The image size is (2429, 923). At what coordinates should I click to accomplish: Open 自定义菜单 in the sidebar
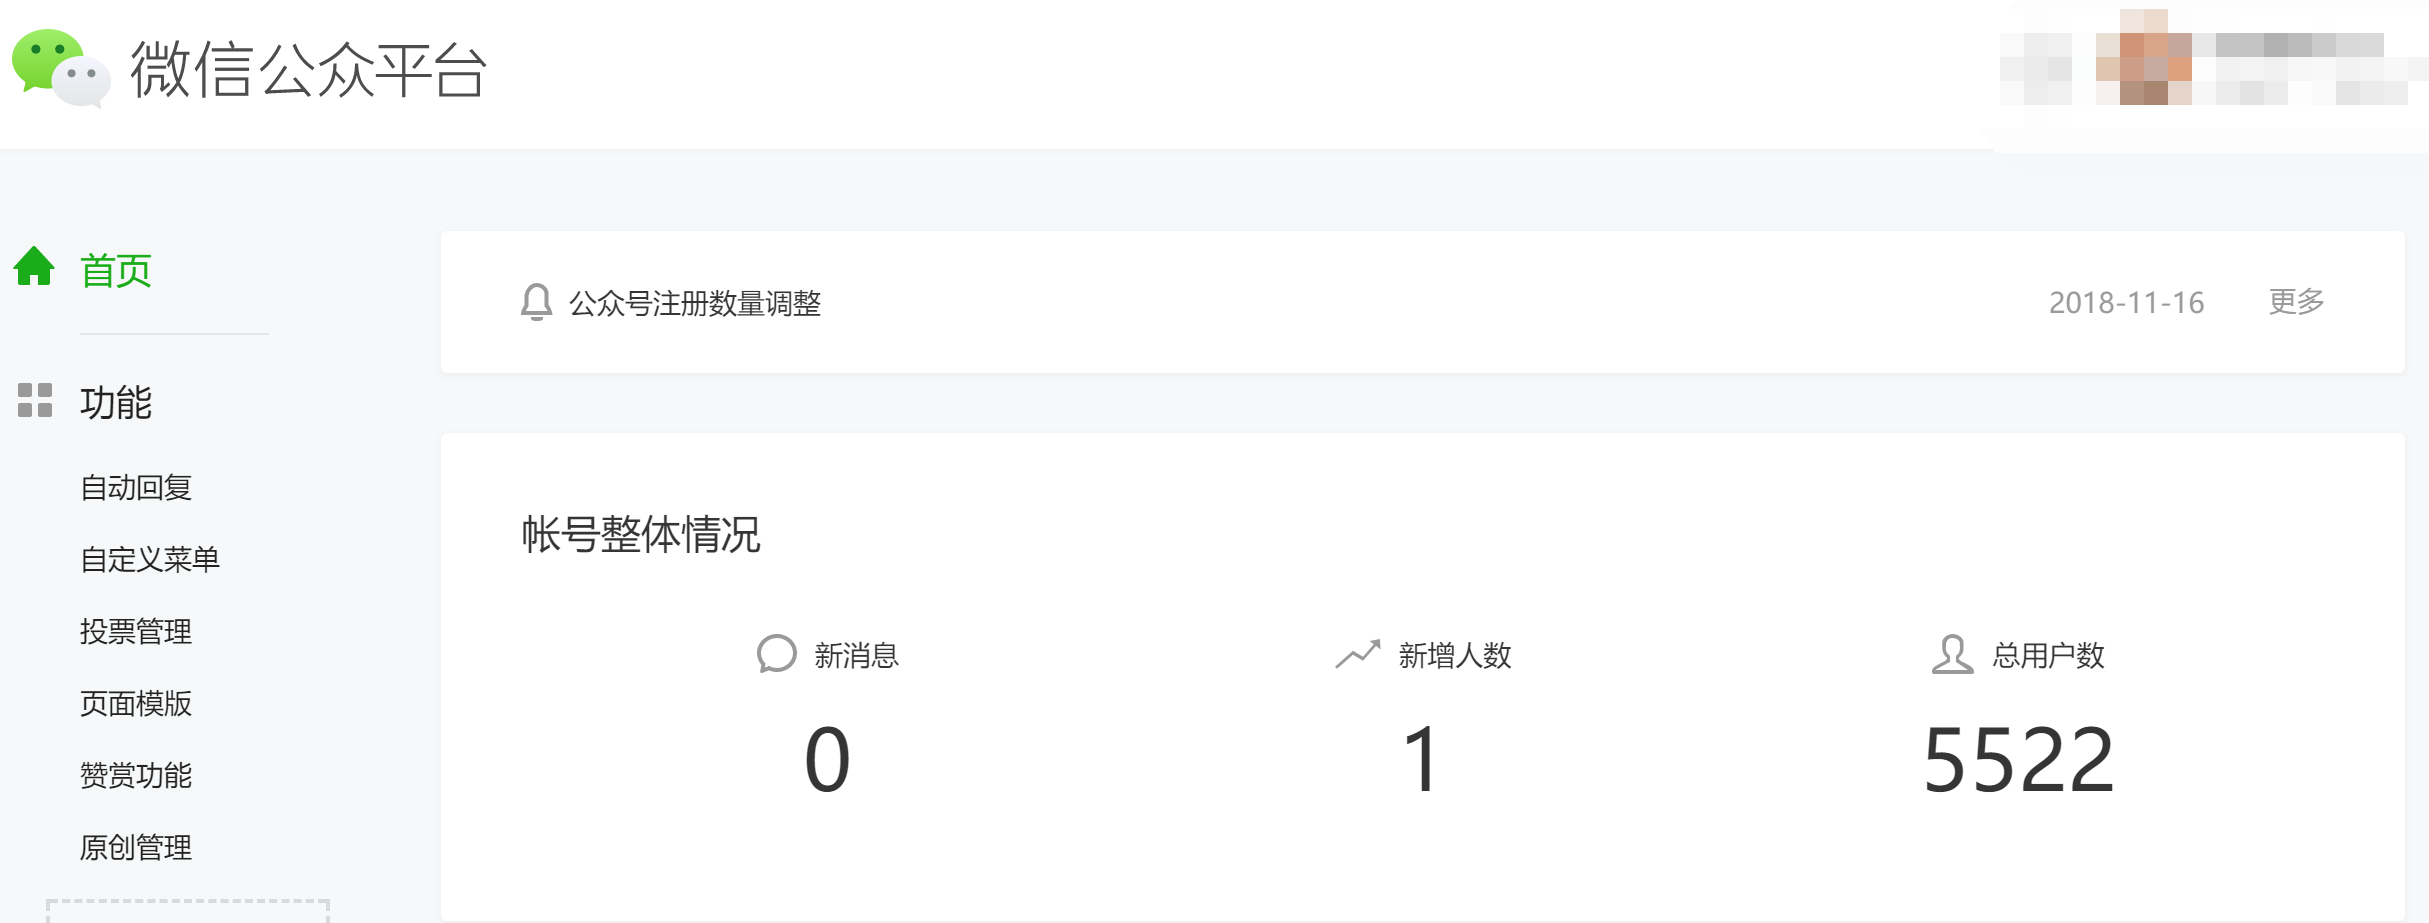pyautogui.click(x=150, y=560)
